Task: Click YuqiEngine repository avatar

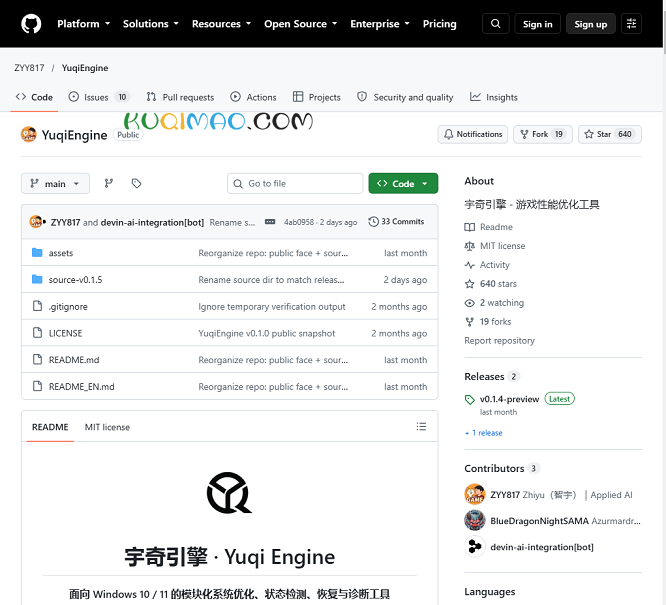Action: tap(28, 134)
